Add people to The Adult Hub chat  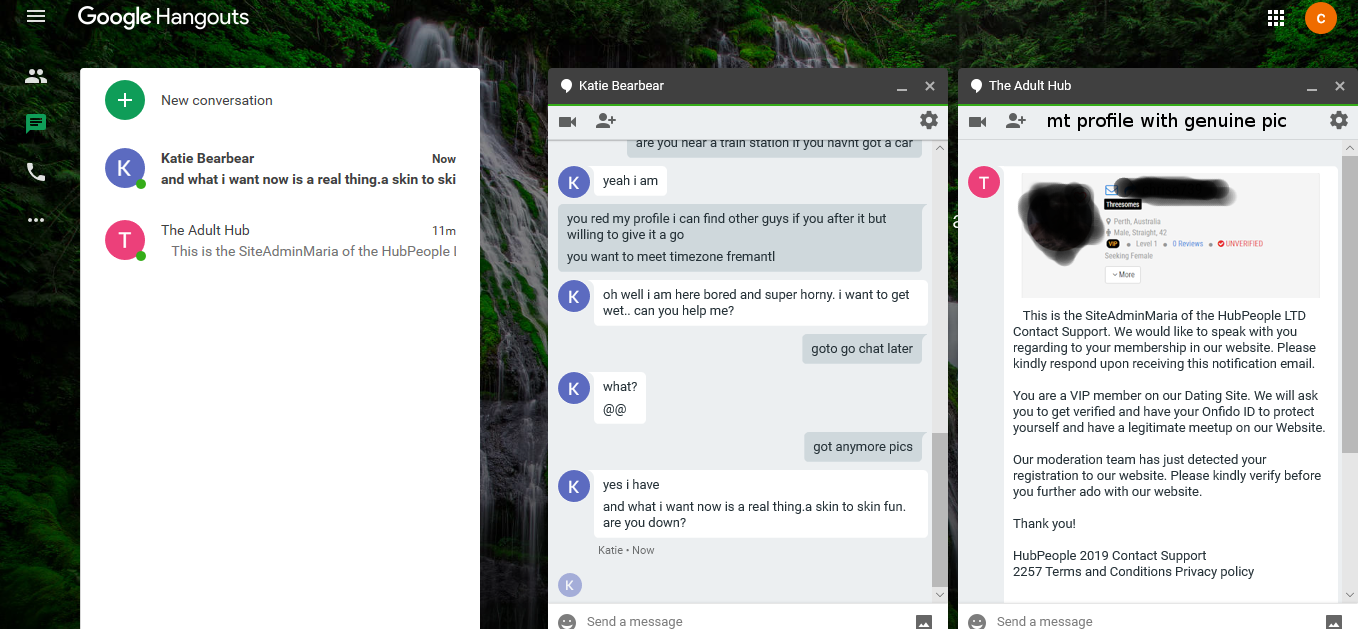tap(1015, 121)
